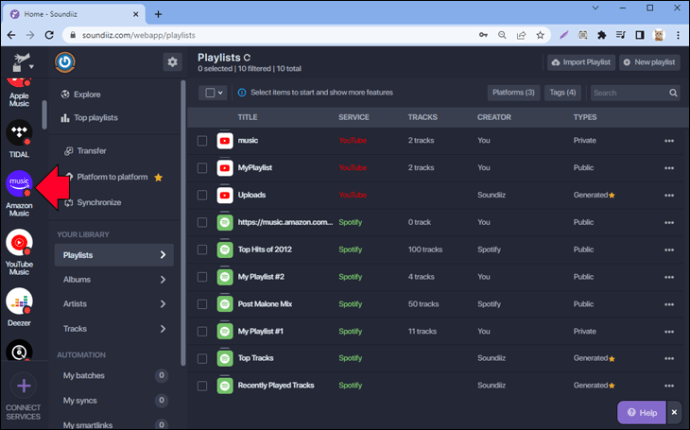The image size is (690, 430).
Task: Click YouTube icon of MyPlaylist row
Action: pyautogui.click(x=225, y=168)
